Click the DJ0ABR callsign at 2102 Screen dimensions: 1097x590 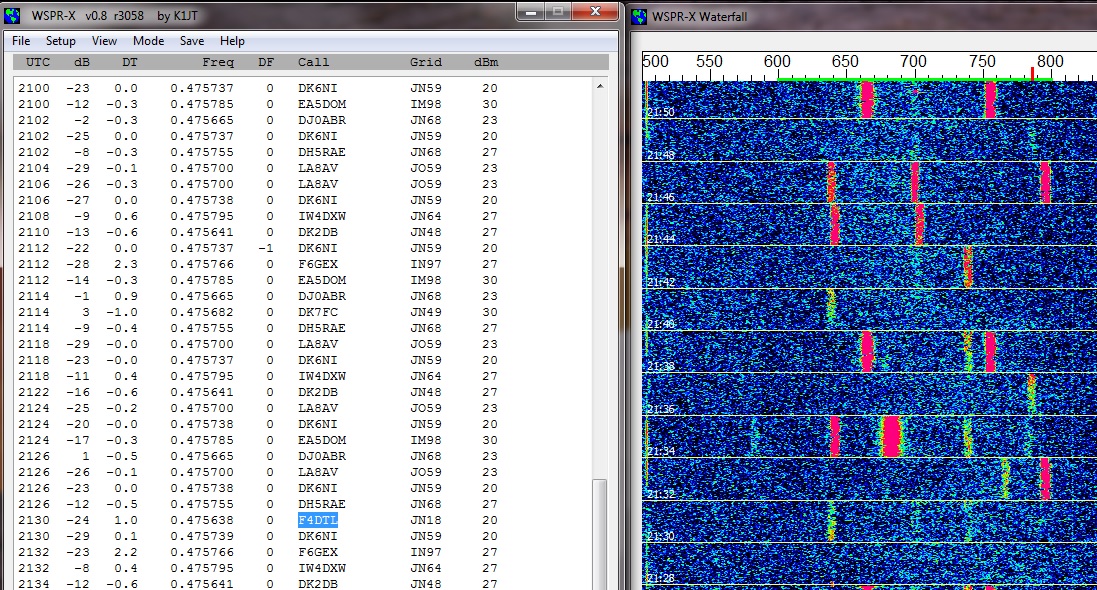(322, 120)
